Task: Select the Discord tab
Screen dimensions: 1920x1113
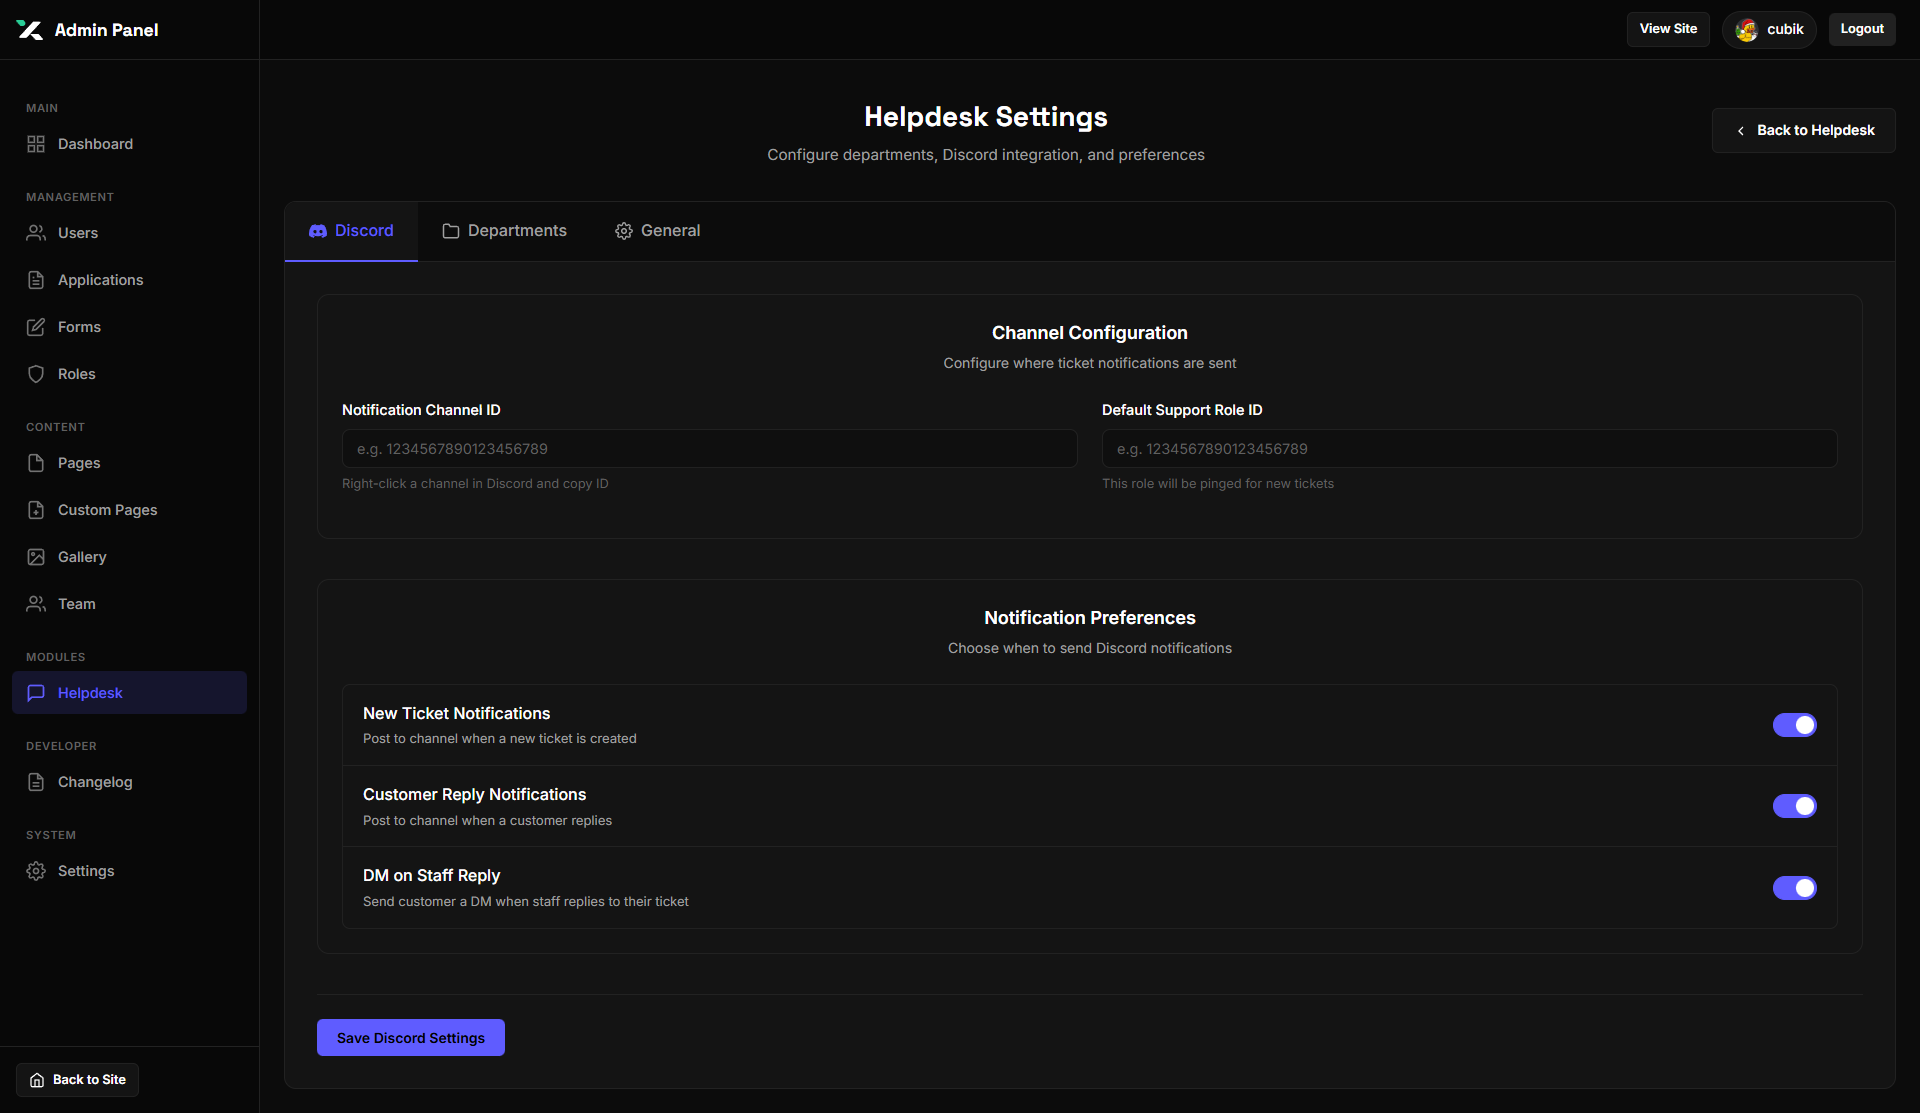Action: click(351, 231)
